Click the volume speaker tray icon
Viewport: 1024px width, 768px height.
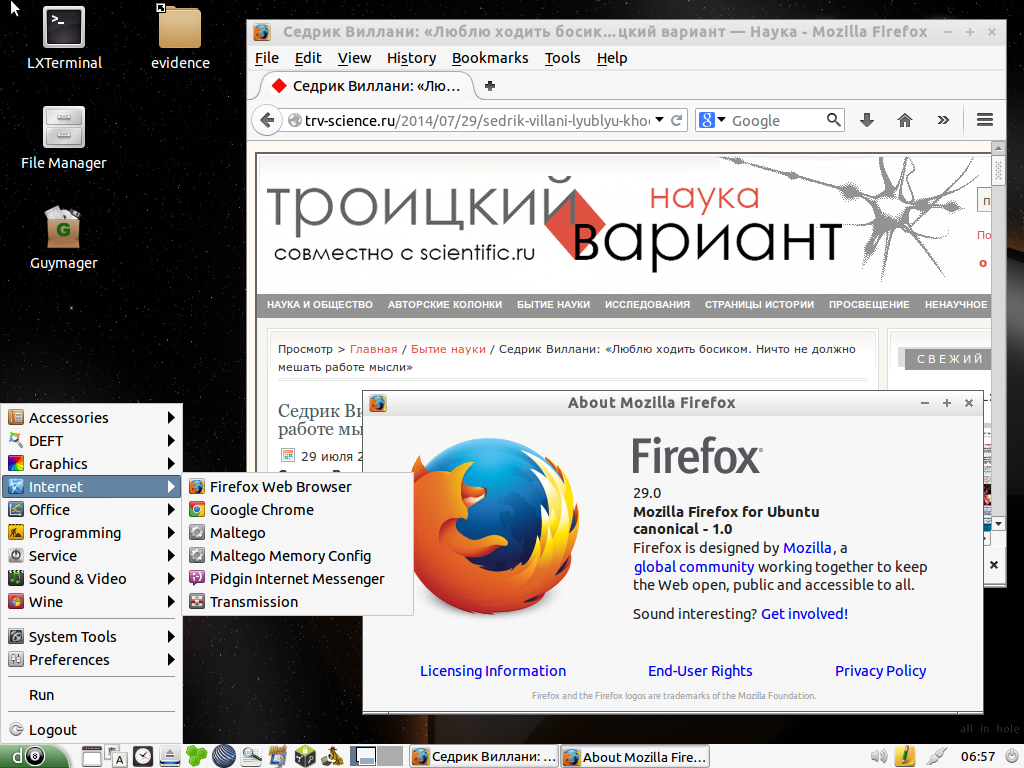click(879, 756)
